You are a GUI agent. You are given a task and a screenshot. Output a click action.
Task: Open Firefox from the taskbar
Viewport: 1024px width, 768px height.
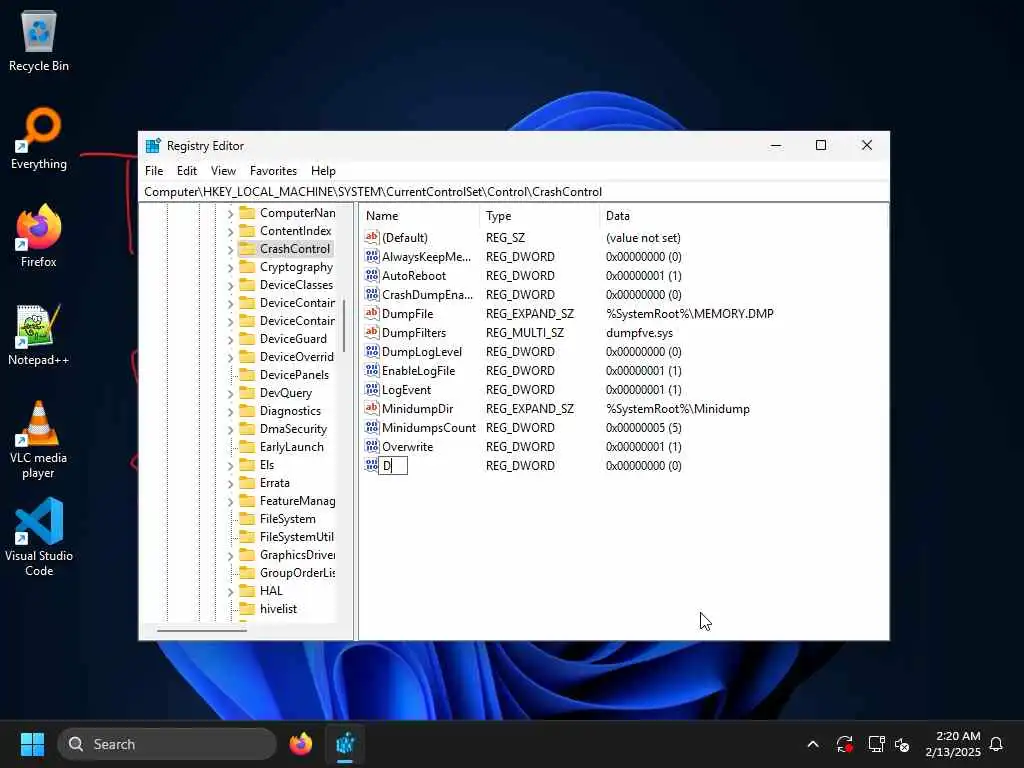click(300, 744)
